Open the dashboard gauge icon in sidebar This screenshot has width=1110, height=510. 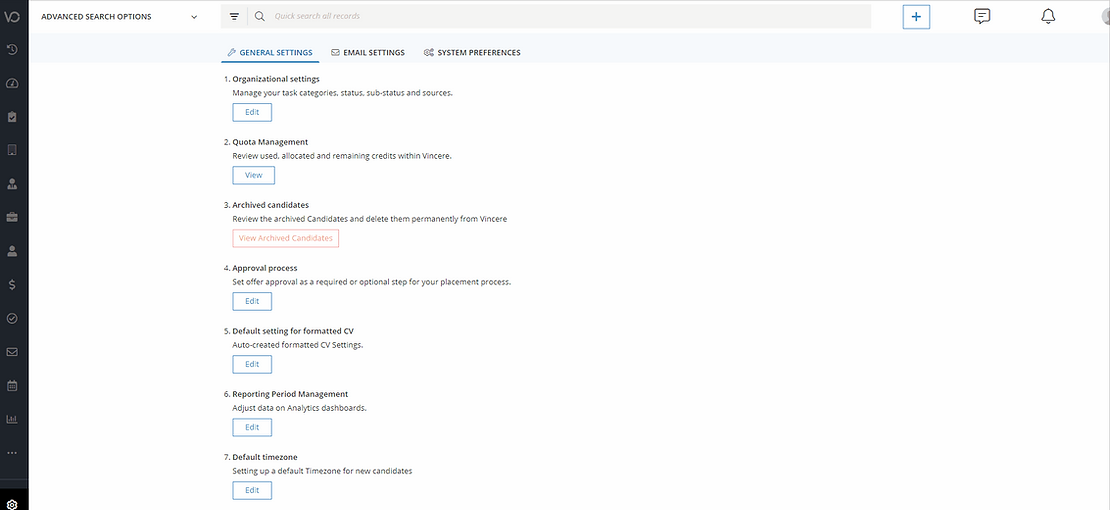pos(12,83)
